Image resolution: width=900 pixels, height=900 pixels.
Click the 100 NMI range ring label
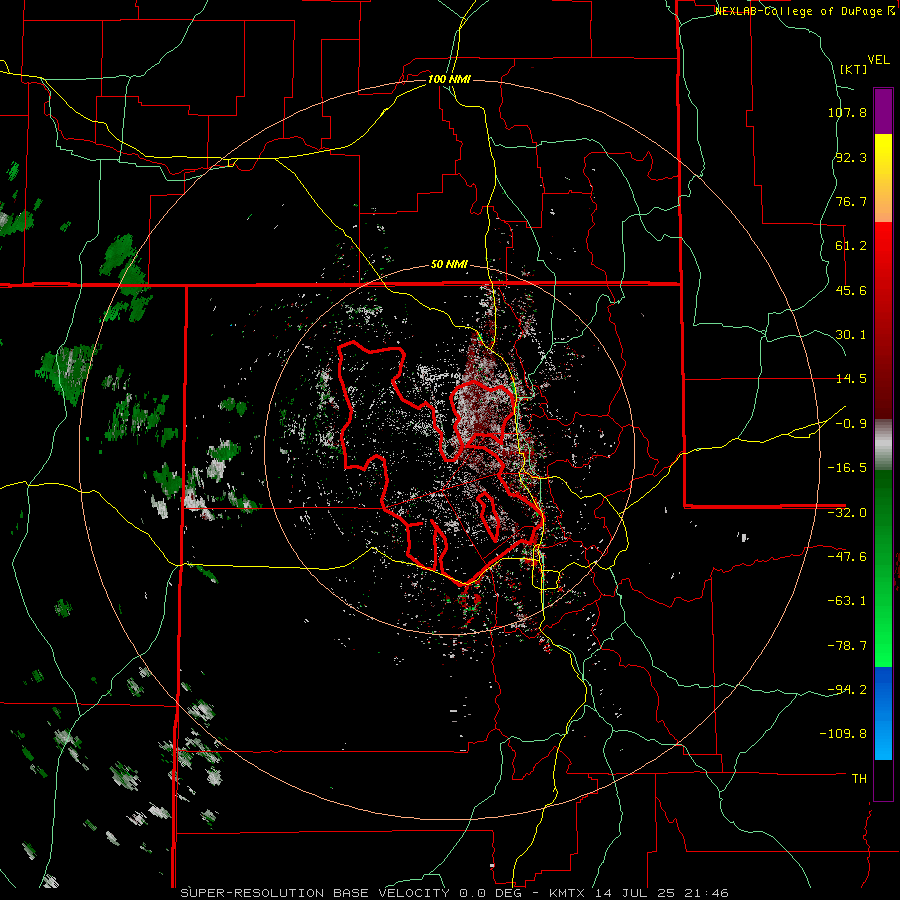(449, 79)
